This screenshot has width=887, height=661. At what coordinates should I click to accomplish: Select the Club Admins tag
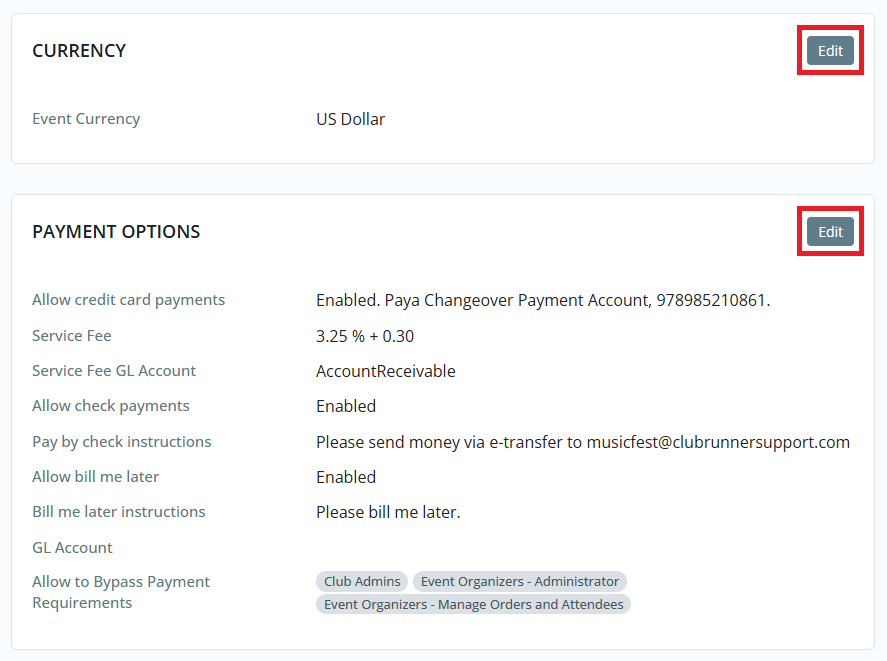pos(362,582)
